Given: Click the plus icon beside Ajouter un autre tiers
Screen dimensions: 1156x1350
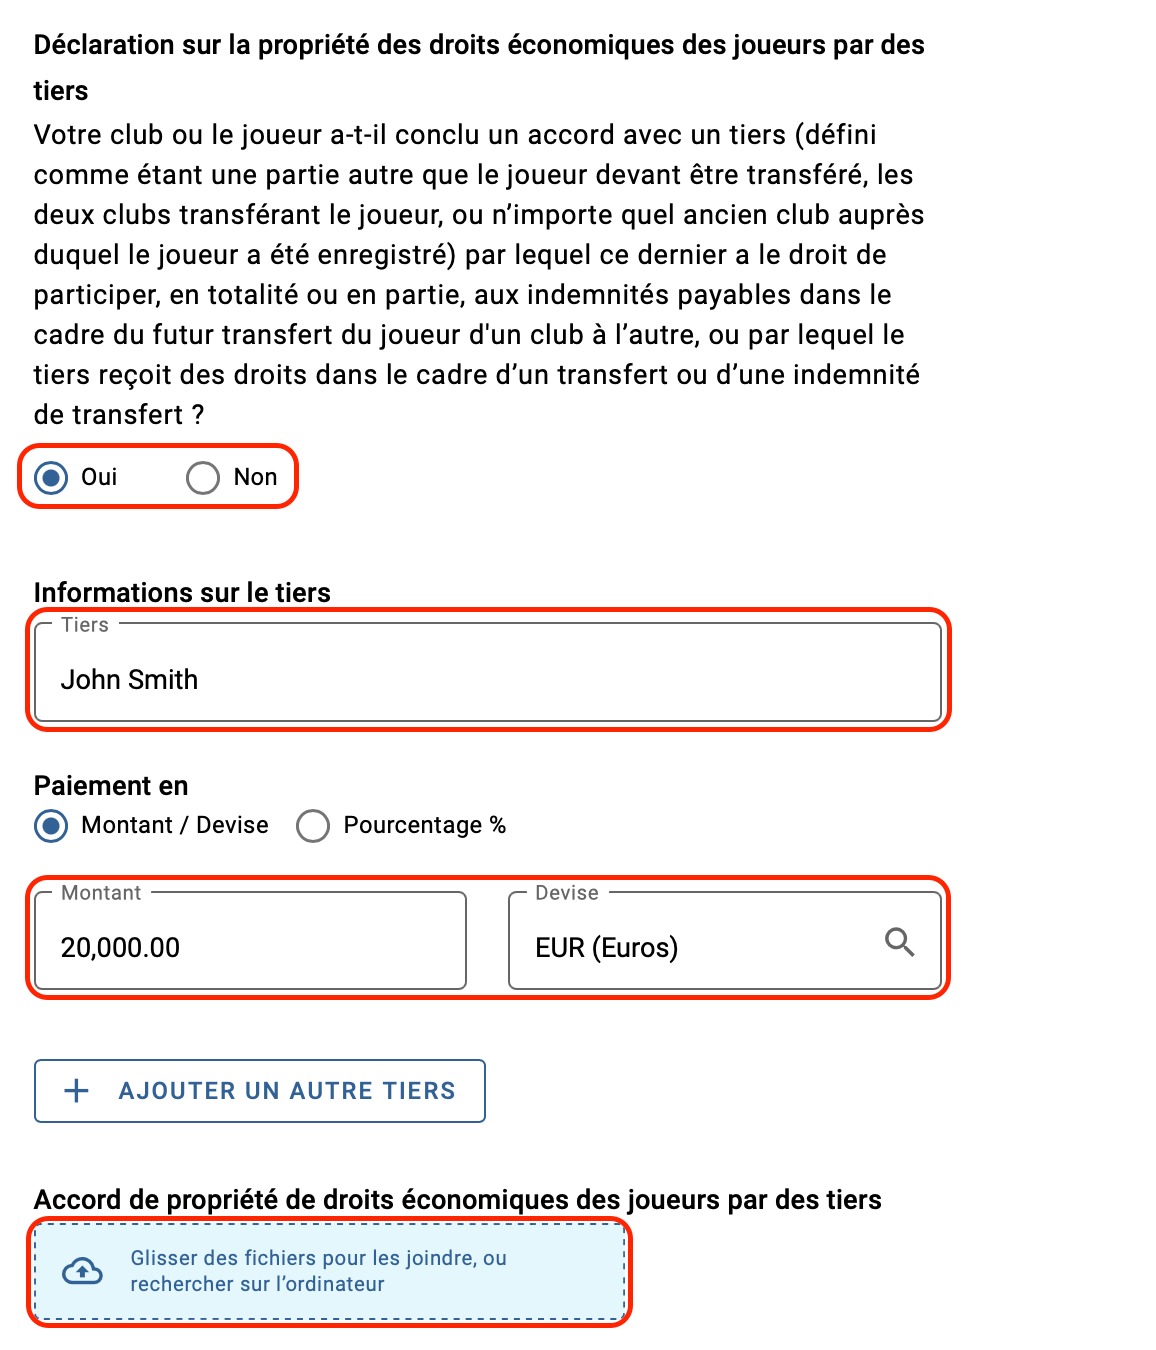Looking at the screenshot, I should (77, 1091).
